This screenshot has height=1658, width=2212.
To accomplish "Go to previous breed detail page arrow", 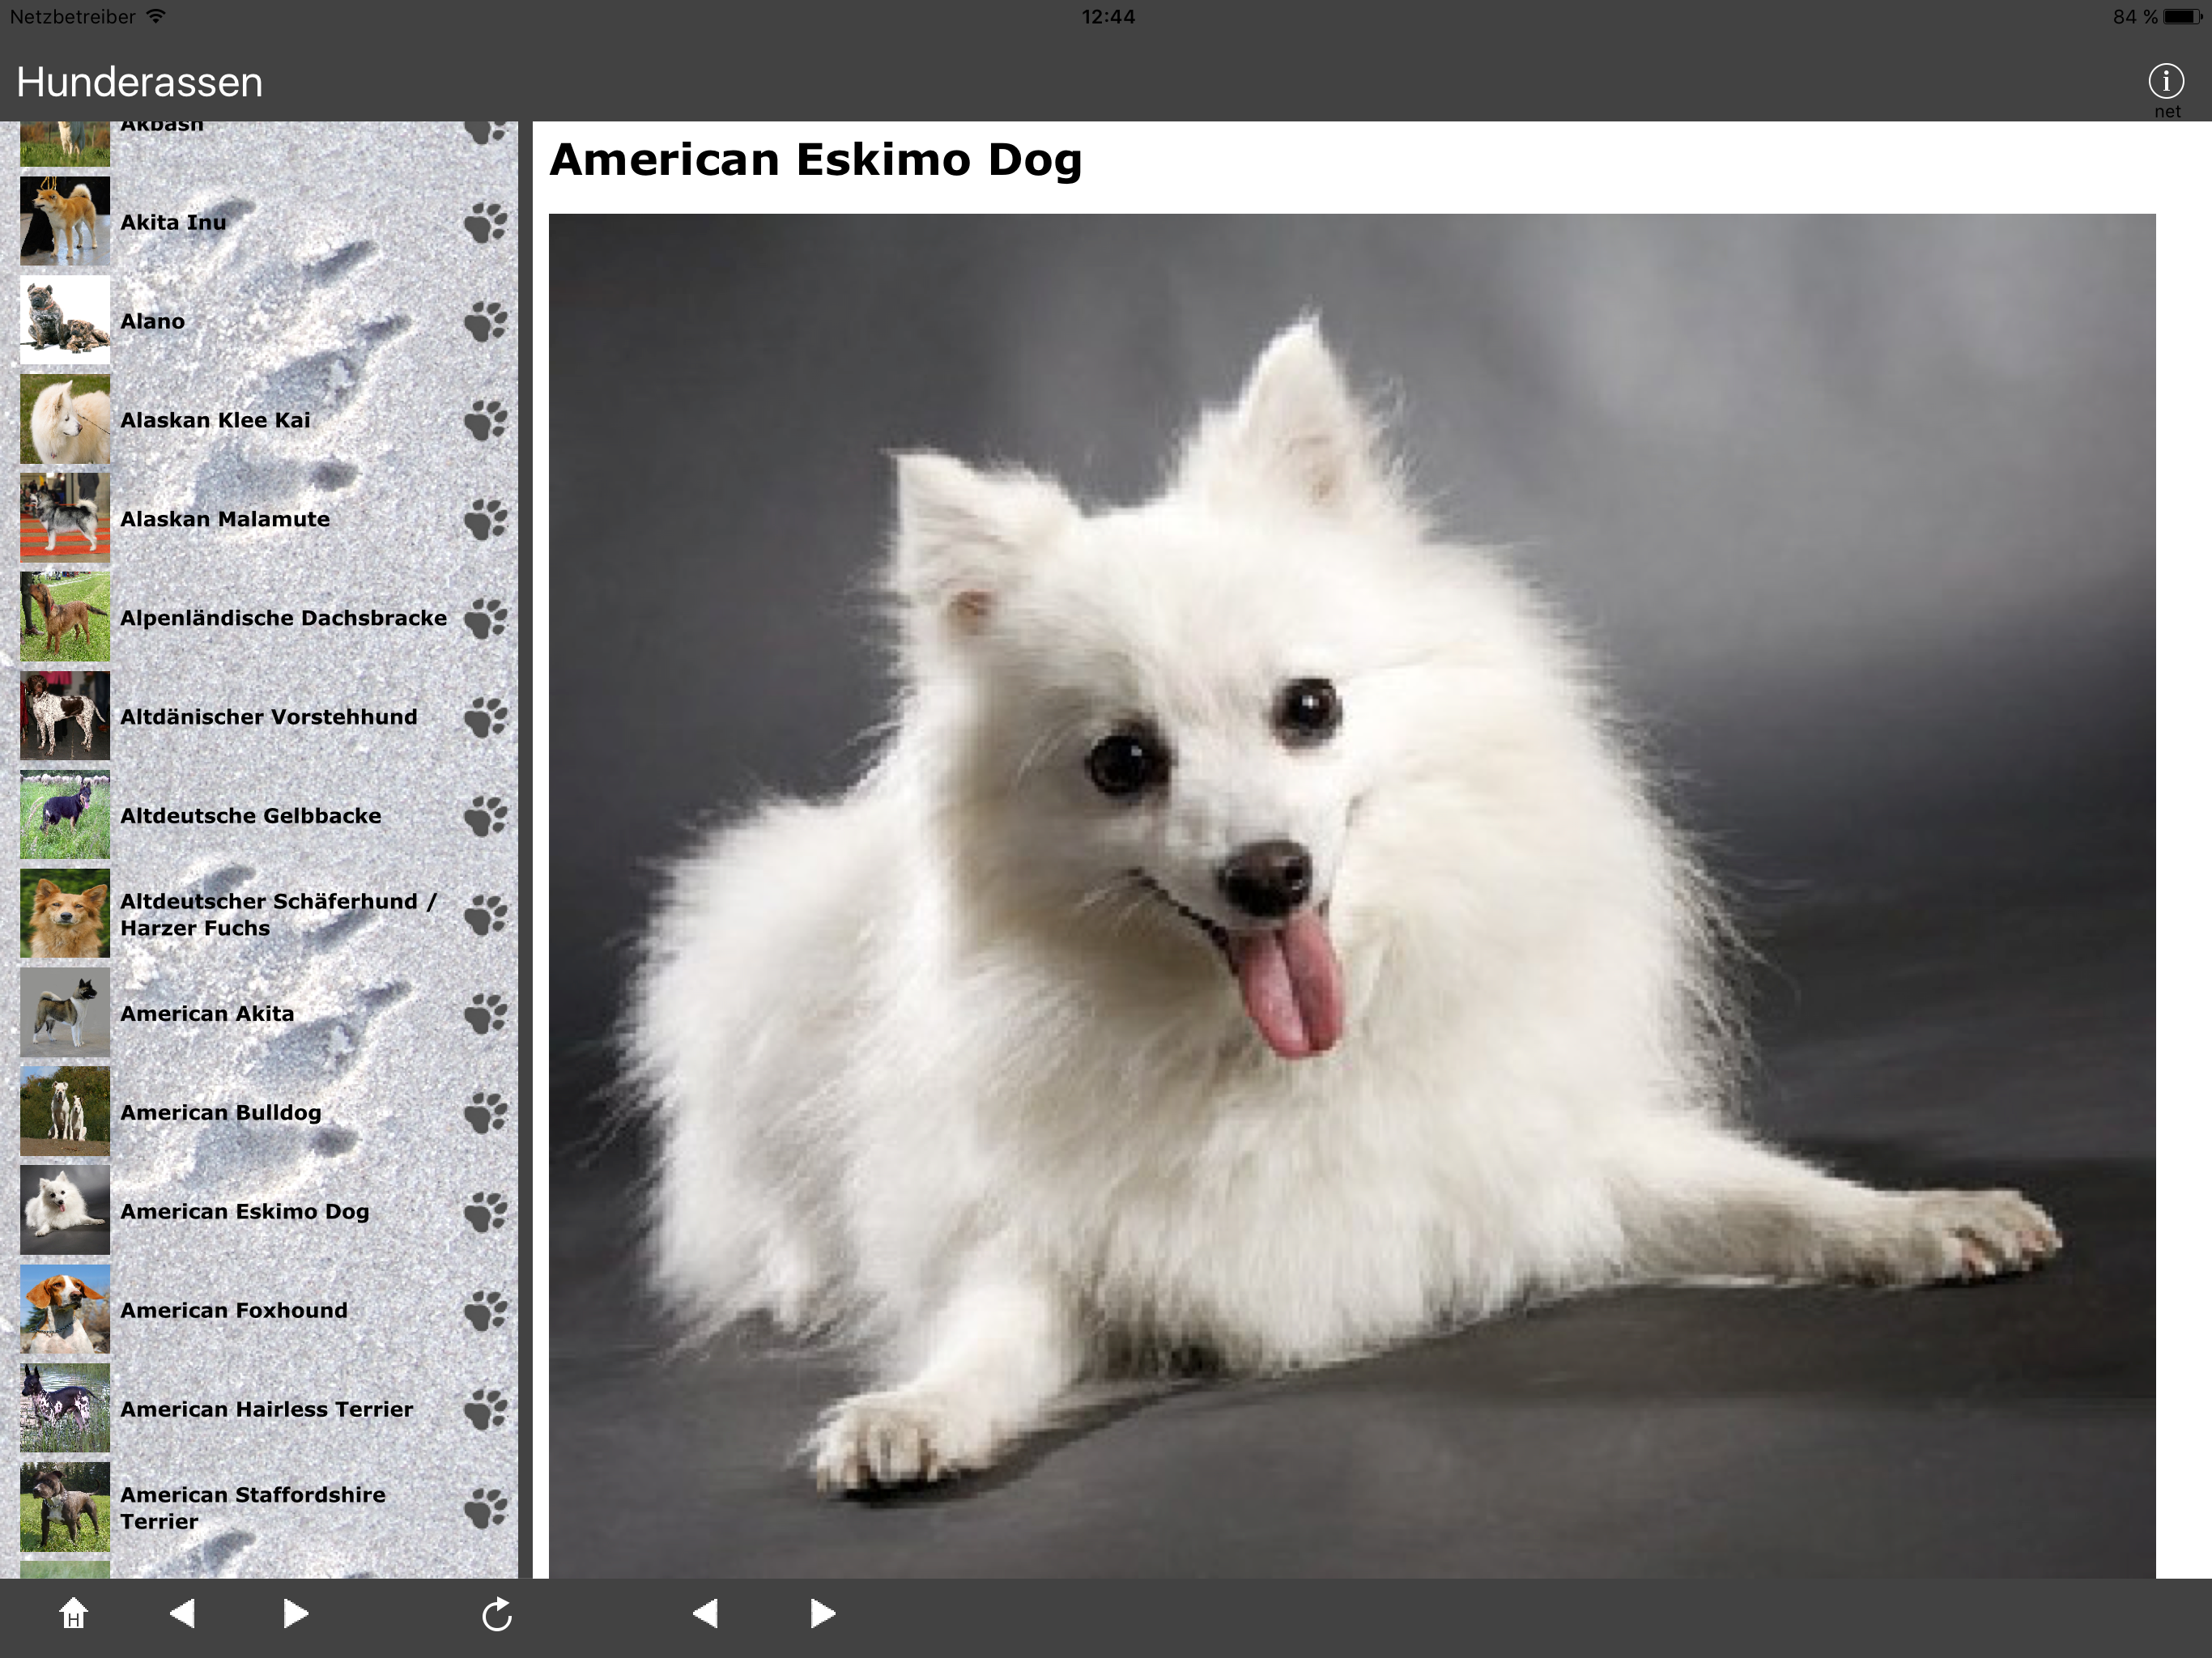I will coord(706,1613).
